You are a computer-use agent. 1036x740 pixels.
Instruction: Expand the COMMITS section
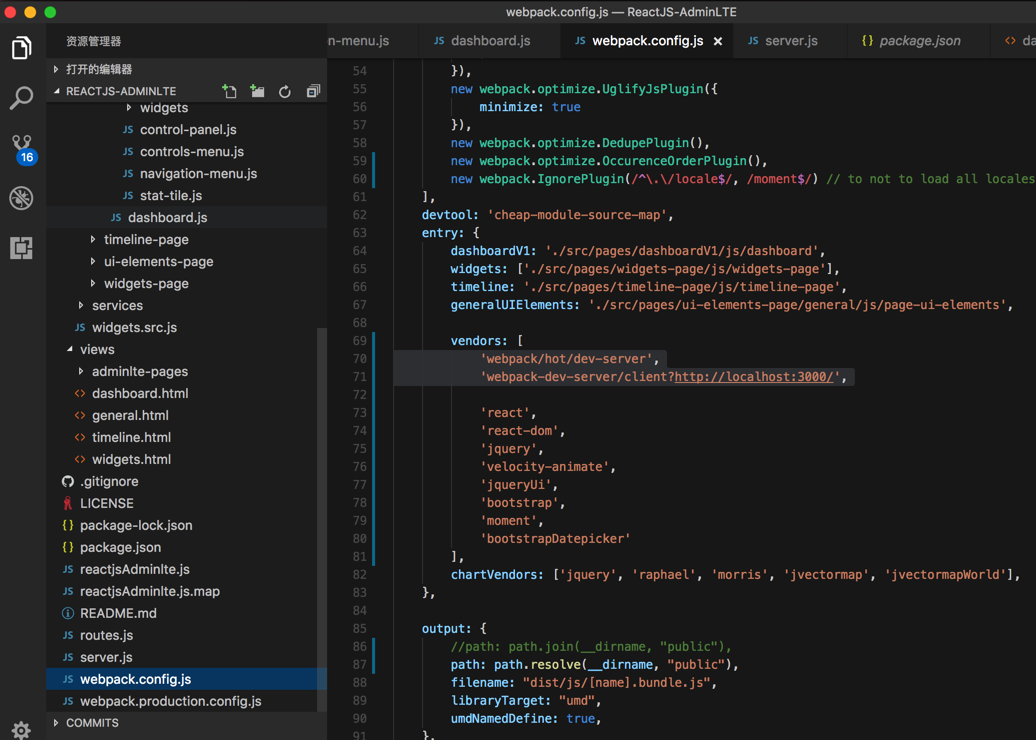point(92,723)
